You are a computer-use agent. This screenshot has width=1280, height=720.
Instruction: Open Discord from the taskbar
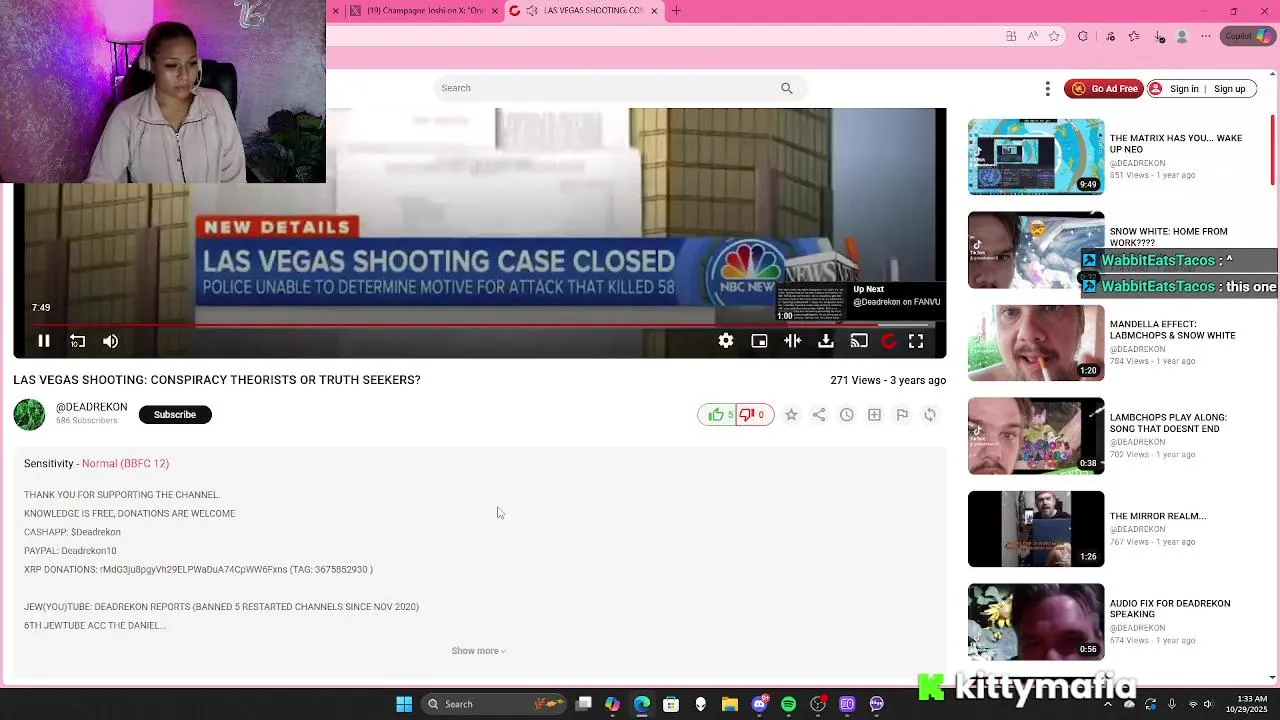click(759, 704)
